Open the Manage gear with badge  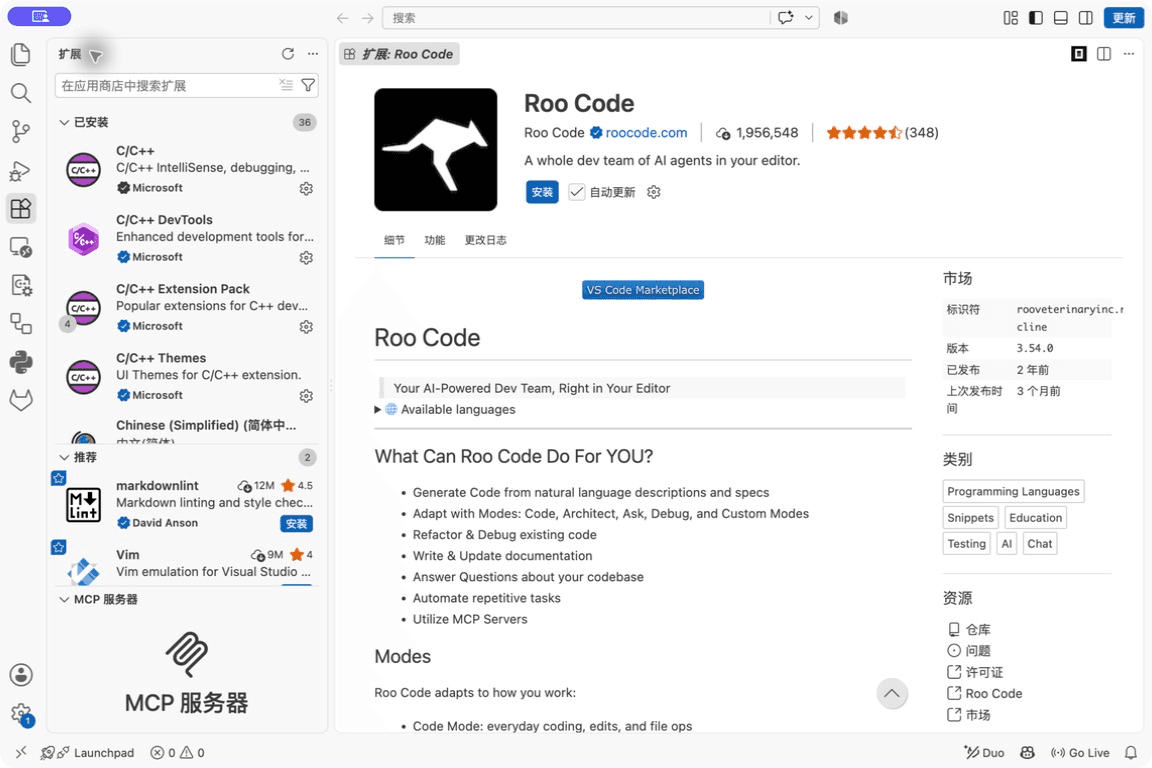[x=22, y=714]
